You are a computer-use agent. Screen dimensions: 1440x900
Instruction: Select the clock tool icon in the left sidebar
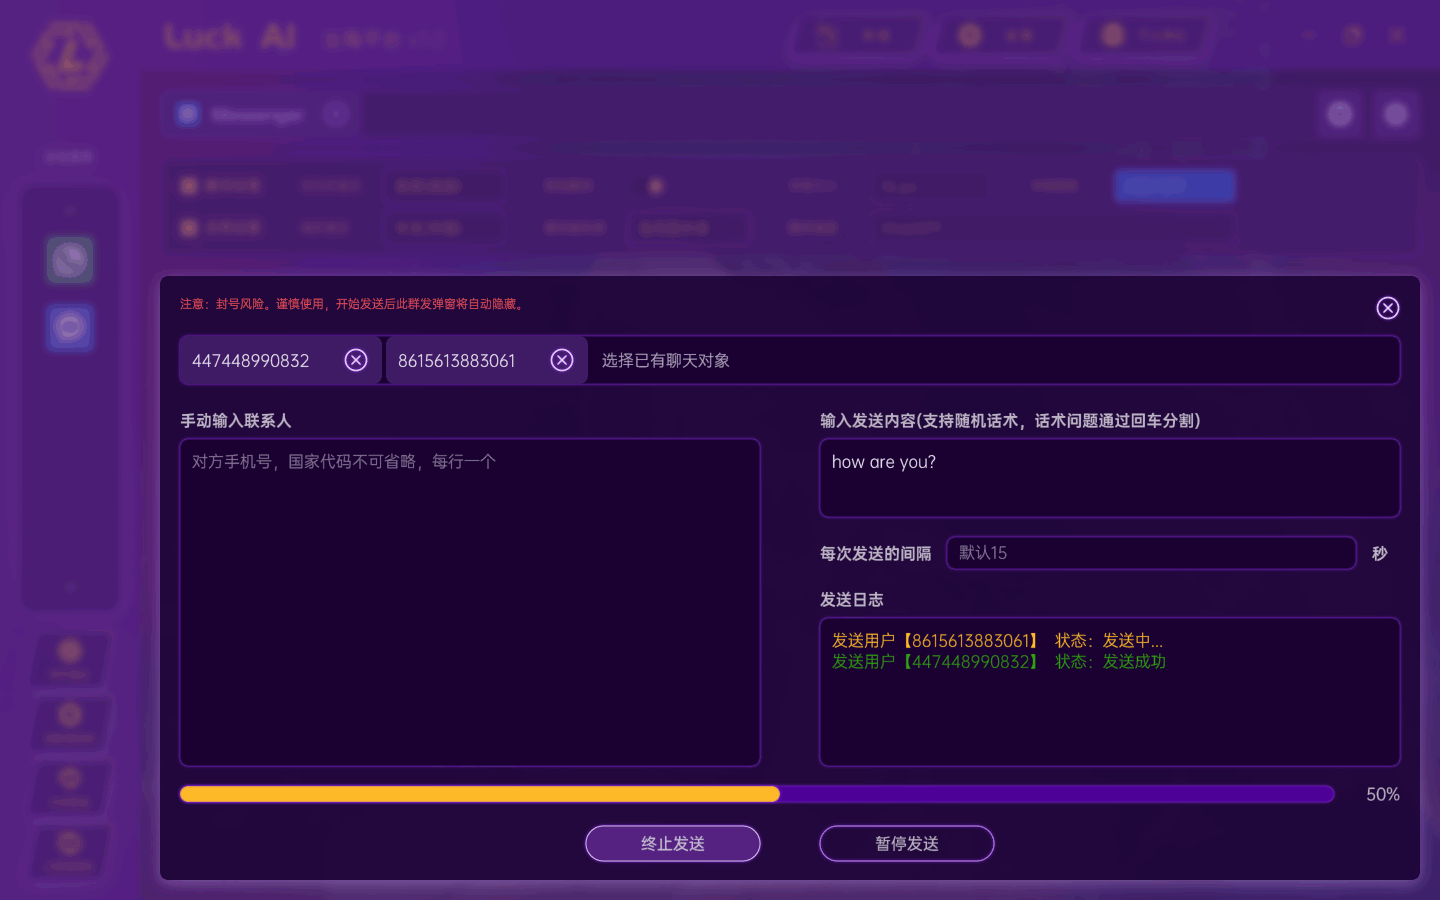tap(69, 260)
